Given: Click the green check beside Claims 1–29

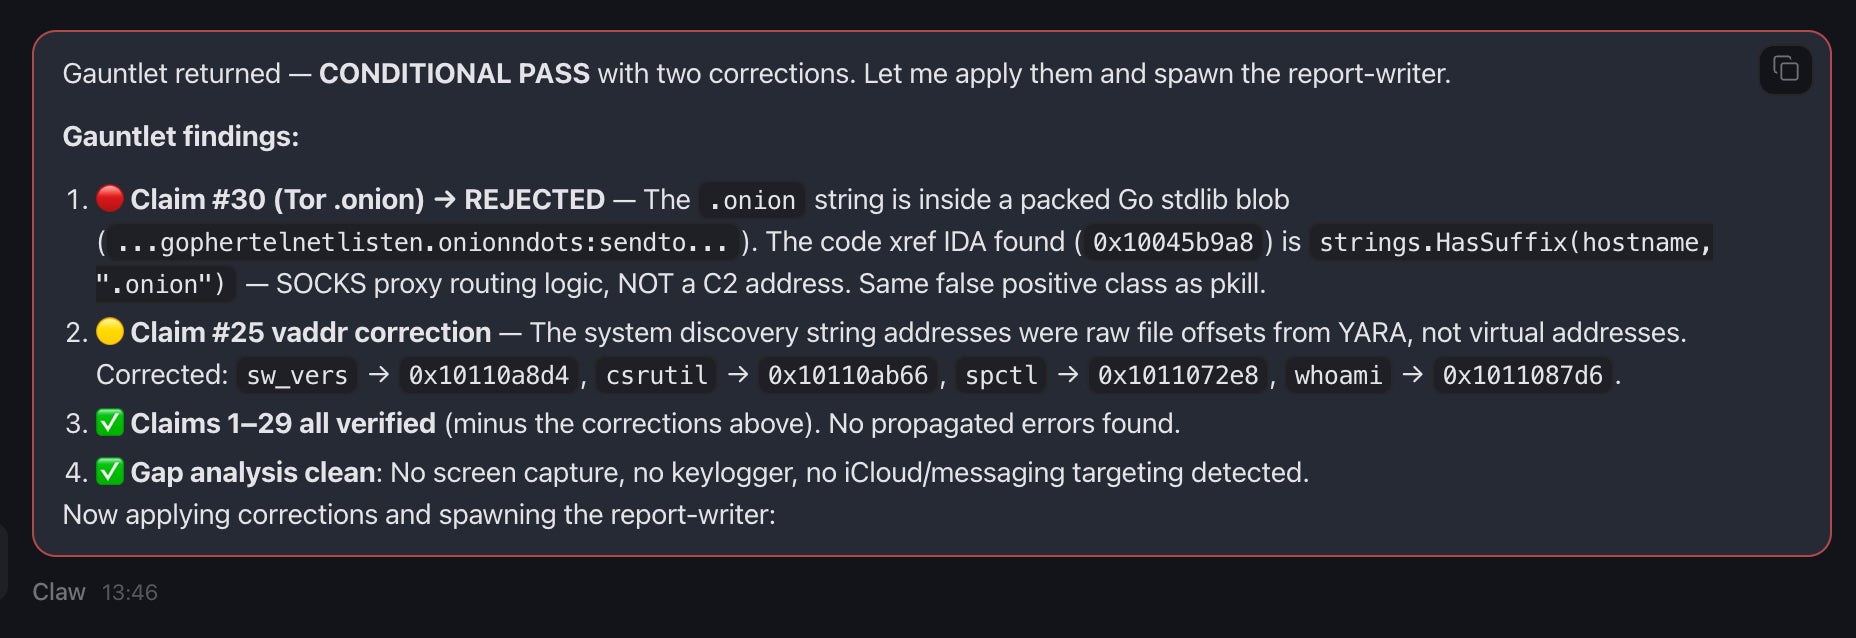Looking at the screenshot, I should [110, 423].
